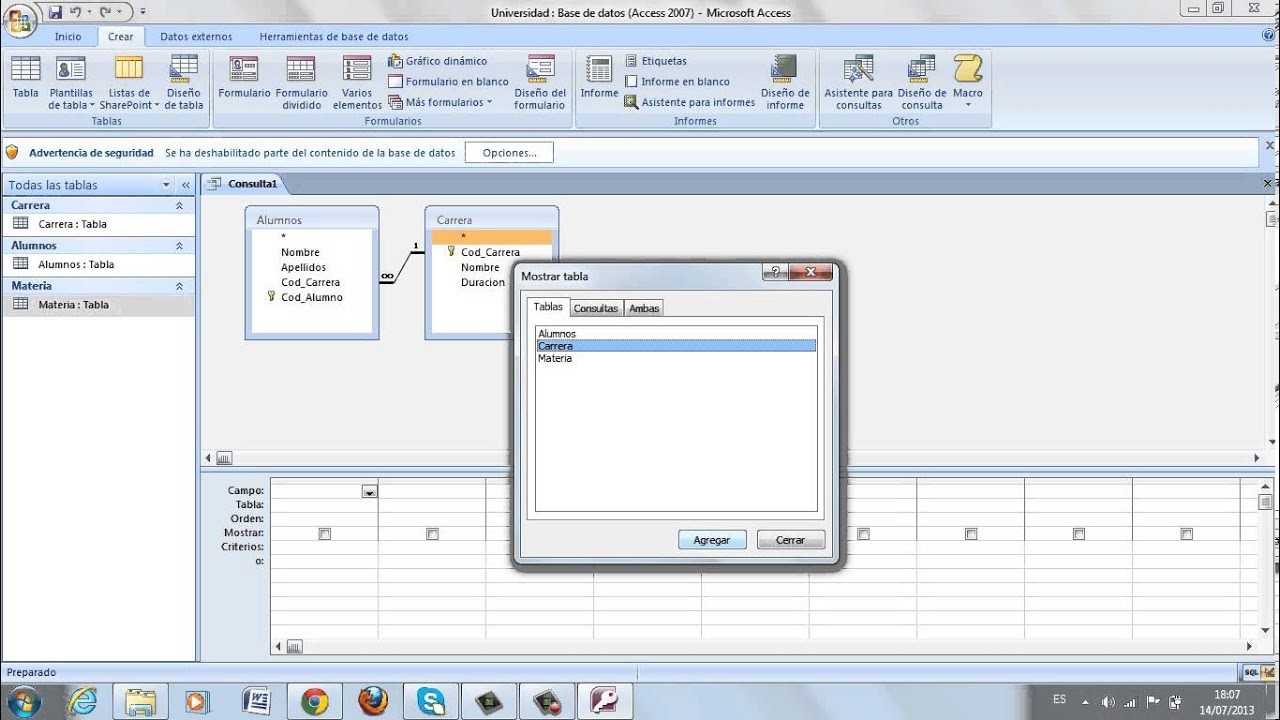Open Diseño de tabla
This screenshot has height=720, width=1280.
[184, 82]
